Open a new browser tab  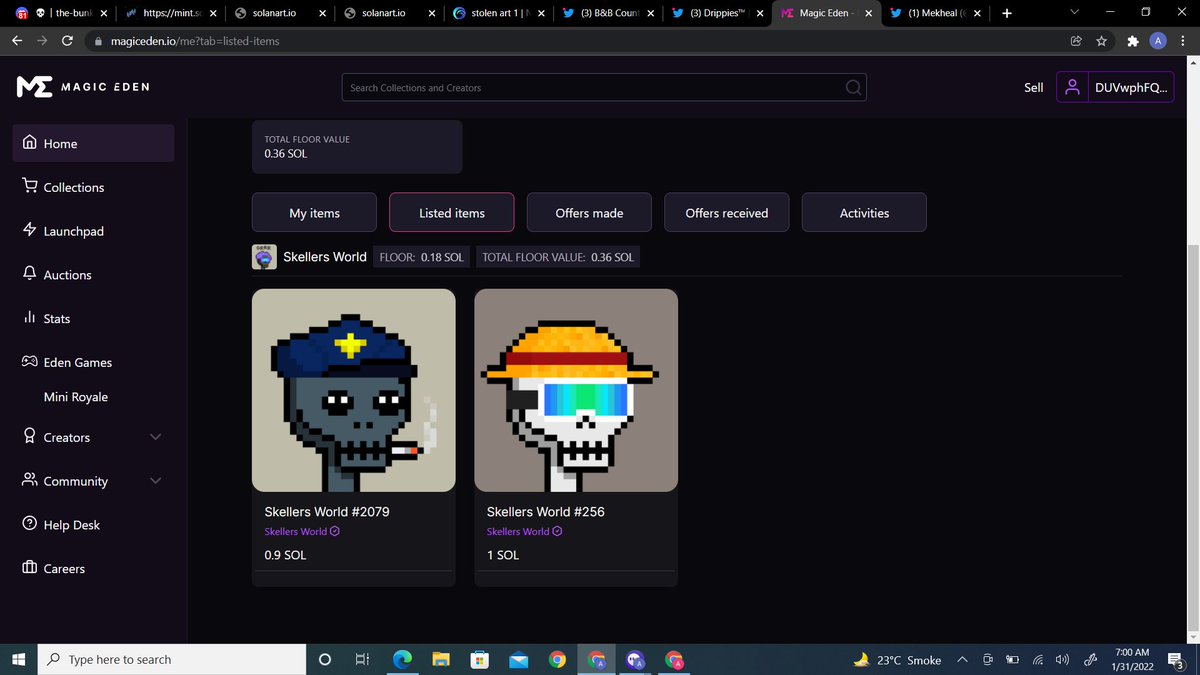tap(1006, 14)
